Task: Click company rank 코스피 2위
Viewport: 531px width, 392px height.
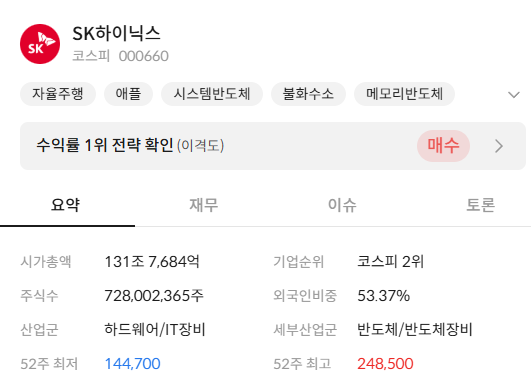Action: (x=391, y=262)
